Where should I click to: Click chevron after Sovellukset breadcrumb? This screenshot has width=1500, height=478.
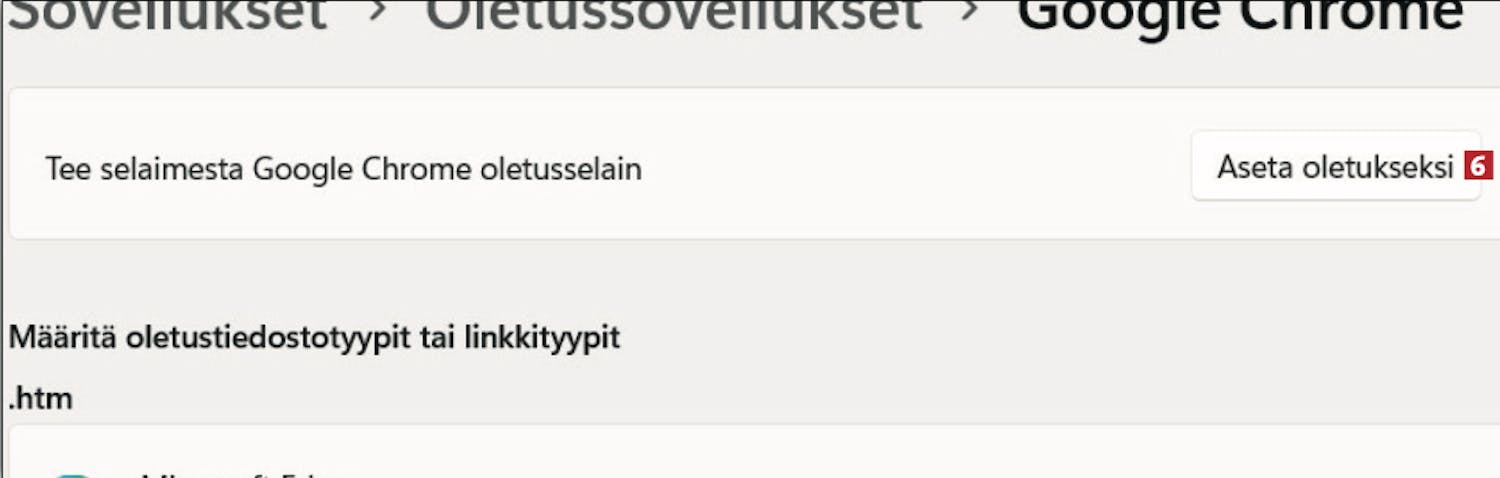tap(377, 14)
